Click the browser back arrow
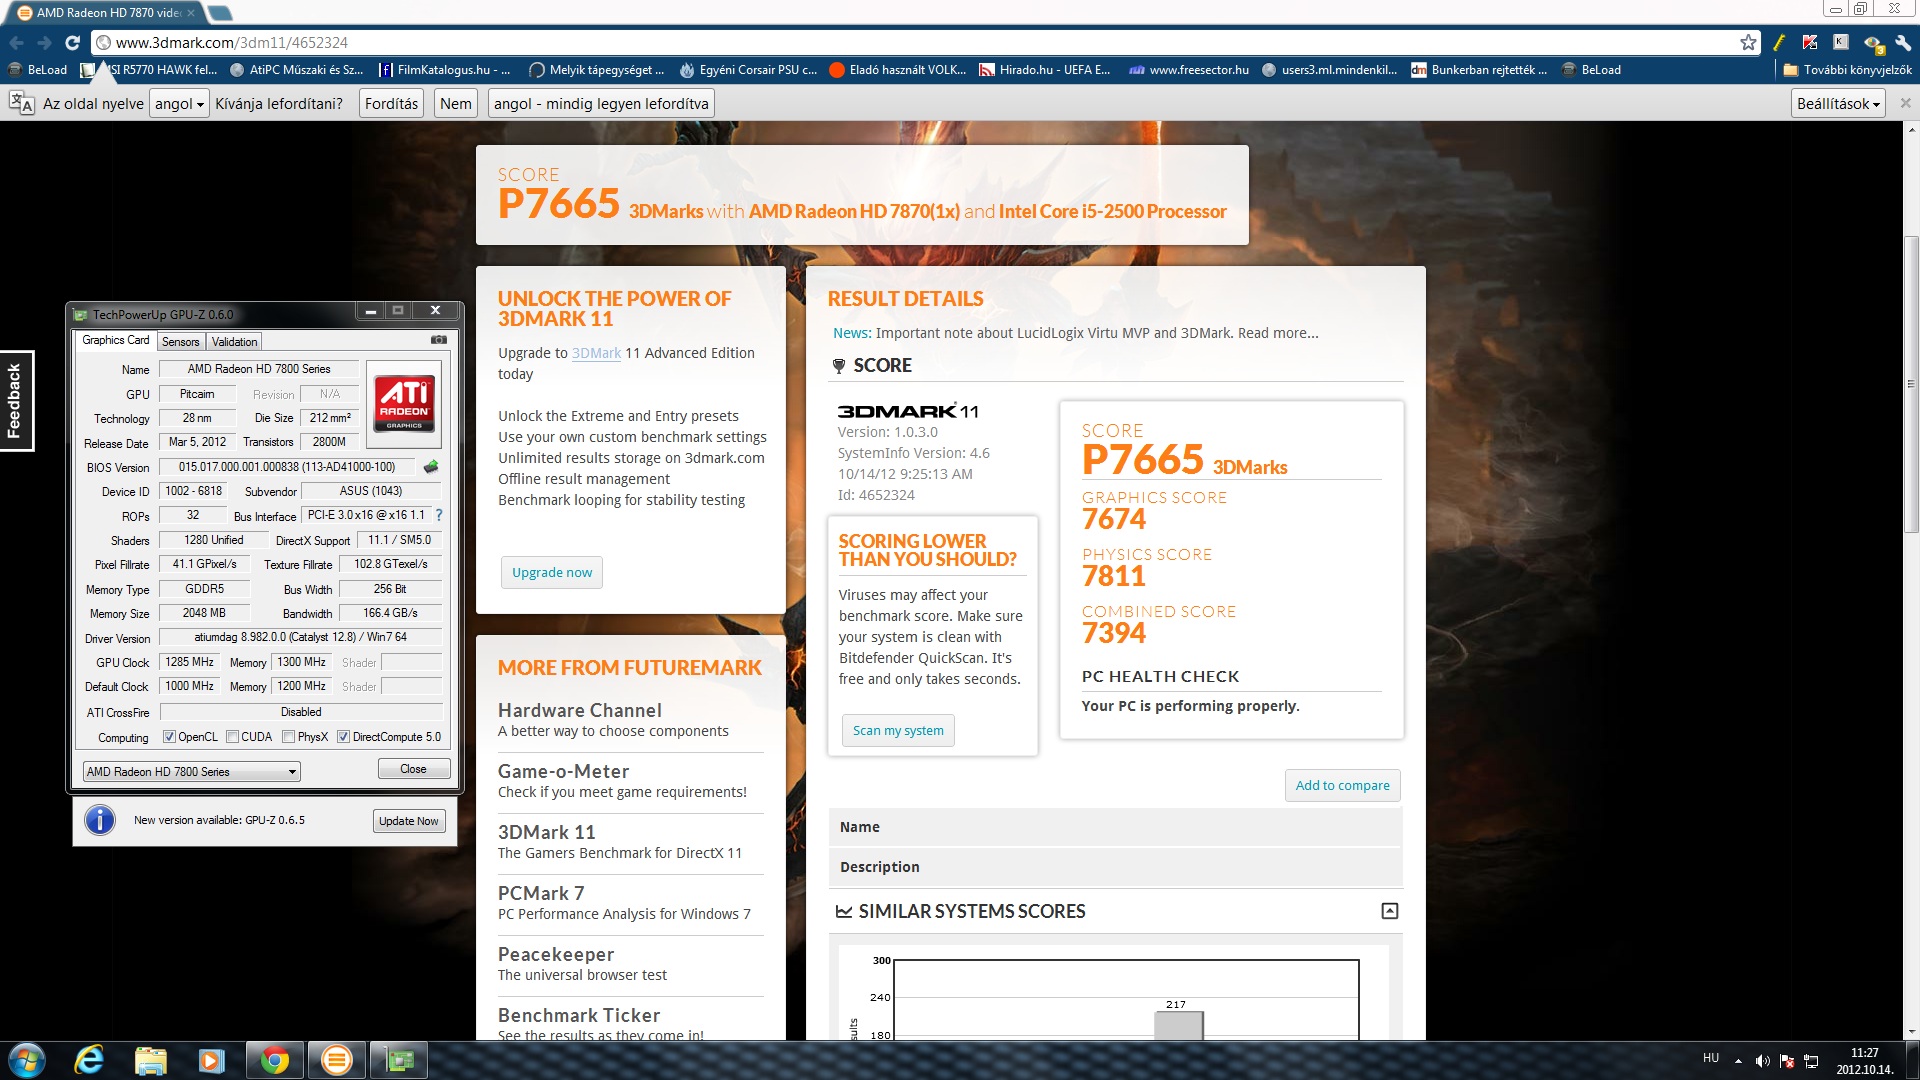1920x1080 pixels. tap(16, 43)
